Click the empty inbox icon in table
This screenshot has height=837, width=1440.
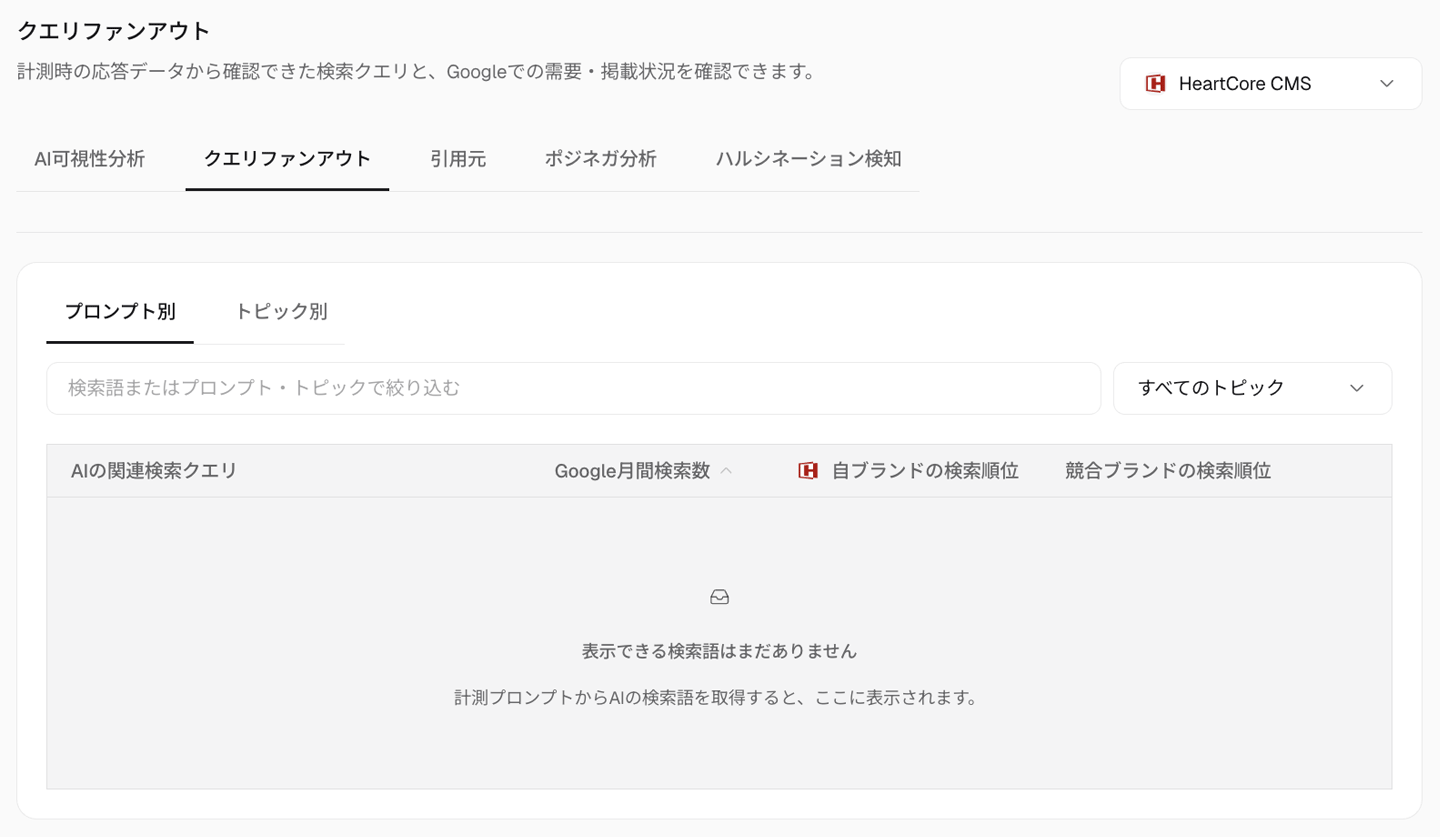click(x=719, y=597)
